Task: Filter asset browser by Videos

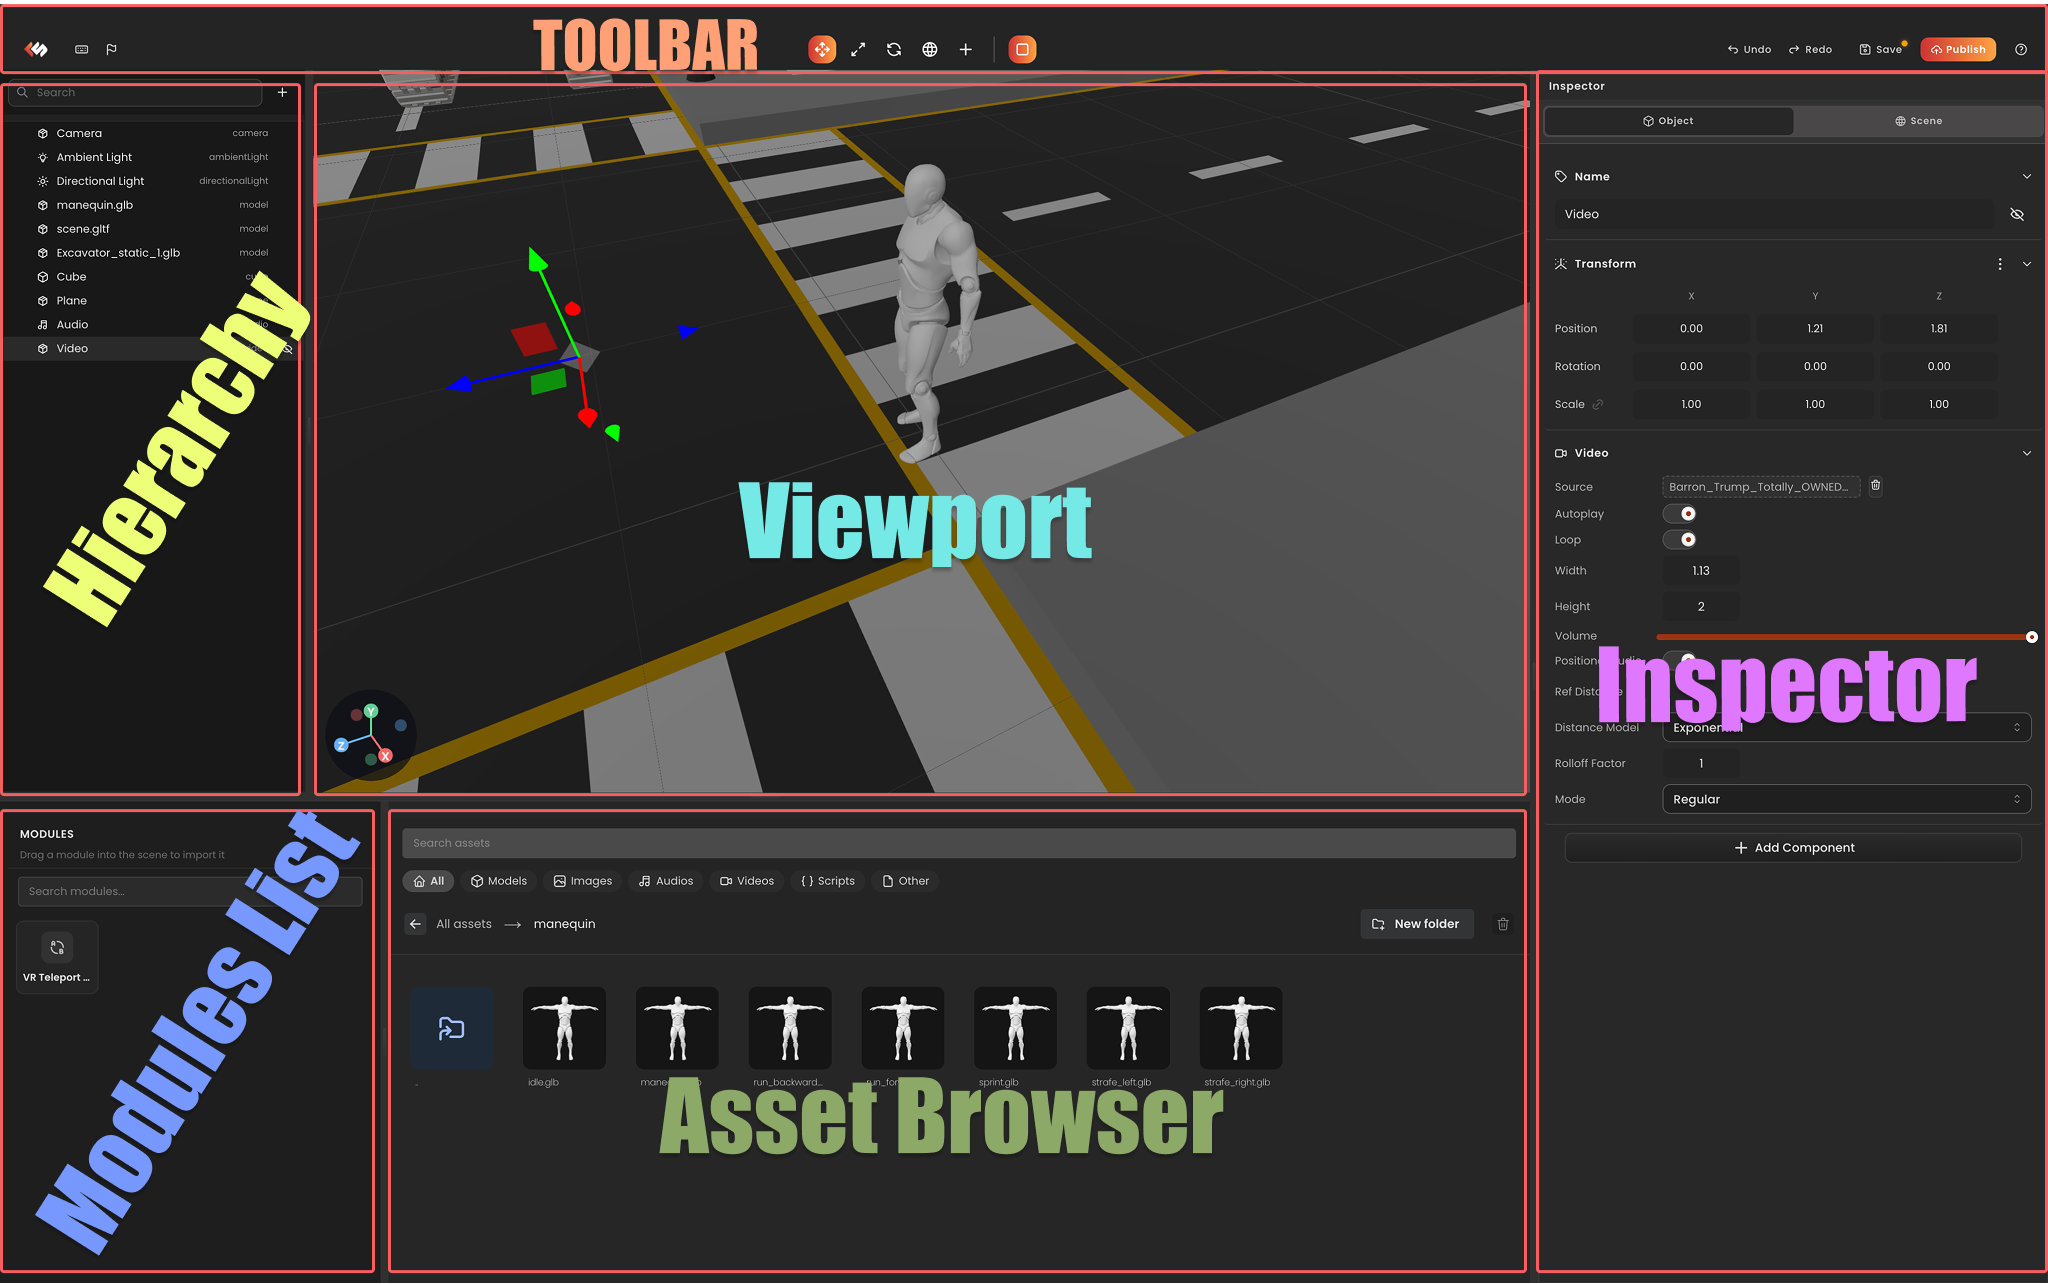Action: [x=746, y=880]
